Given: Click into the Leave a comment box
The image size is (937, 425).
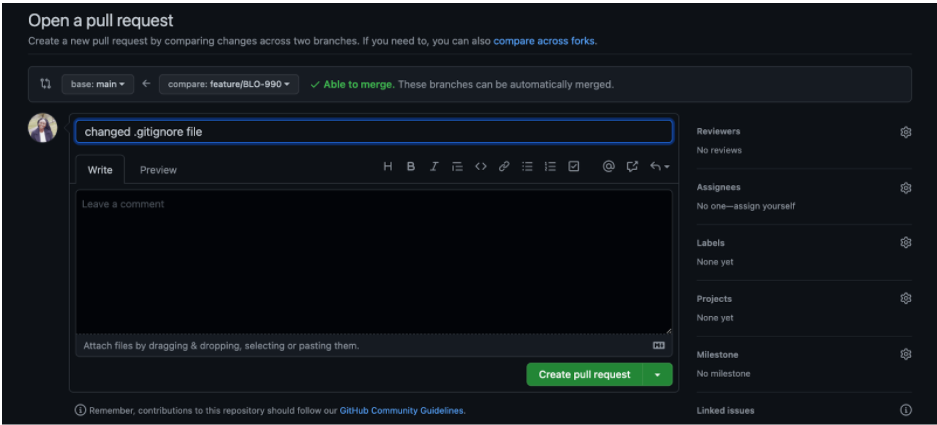Looking at the screenshot, I should click(x=373, y=261).
